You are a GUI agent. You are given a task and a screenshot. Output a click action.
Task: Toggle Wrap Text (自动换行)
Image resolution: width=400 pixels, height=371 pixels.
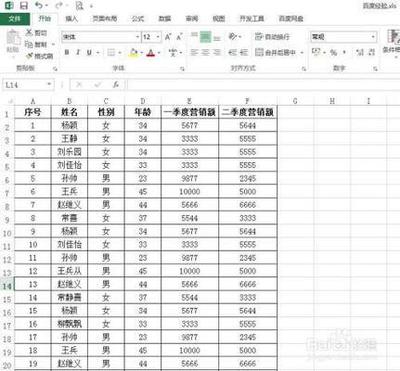pos(272,36)
